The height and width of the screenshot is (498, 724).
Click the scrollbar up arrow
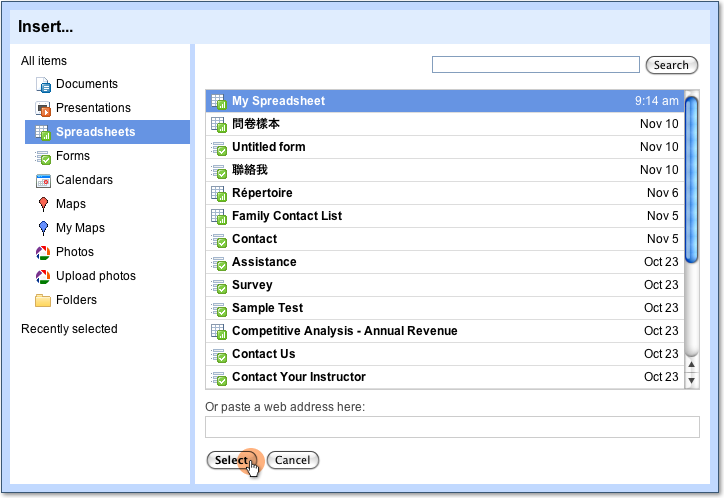click(x=691, y=365)
